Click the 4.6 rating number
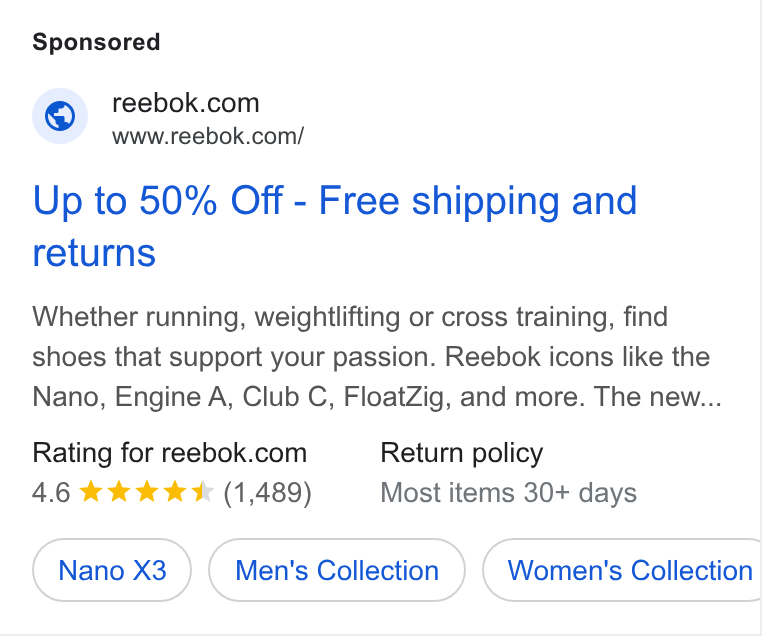Viewport: 762px width, 636px height. [51, 493]
